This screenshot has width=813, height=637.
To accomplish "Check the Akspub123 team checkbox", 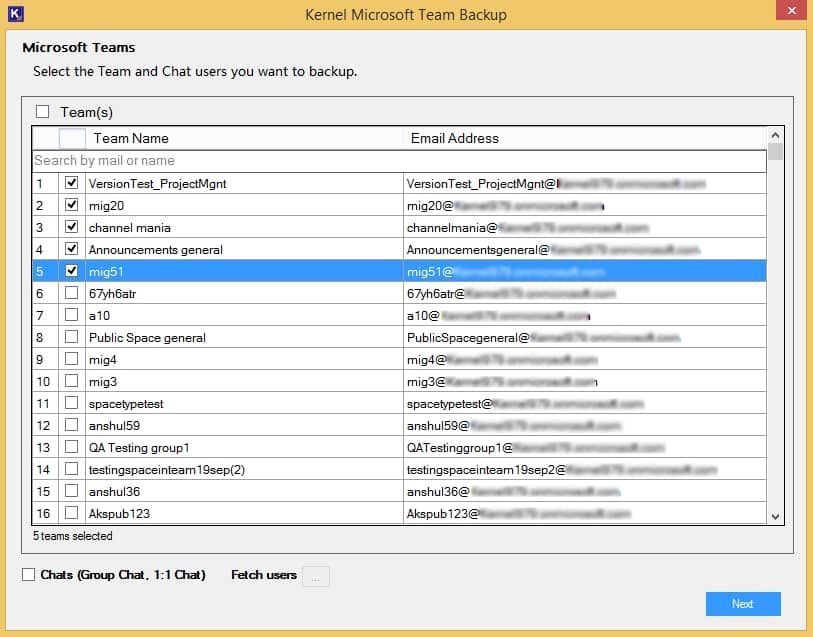I will 72,513.
